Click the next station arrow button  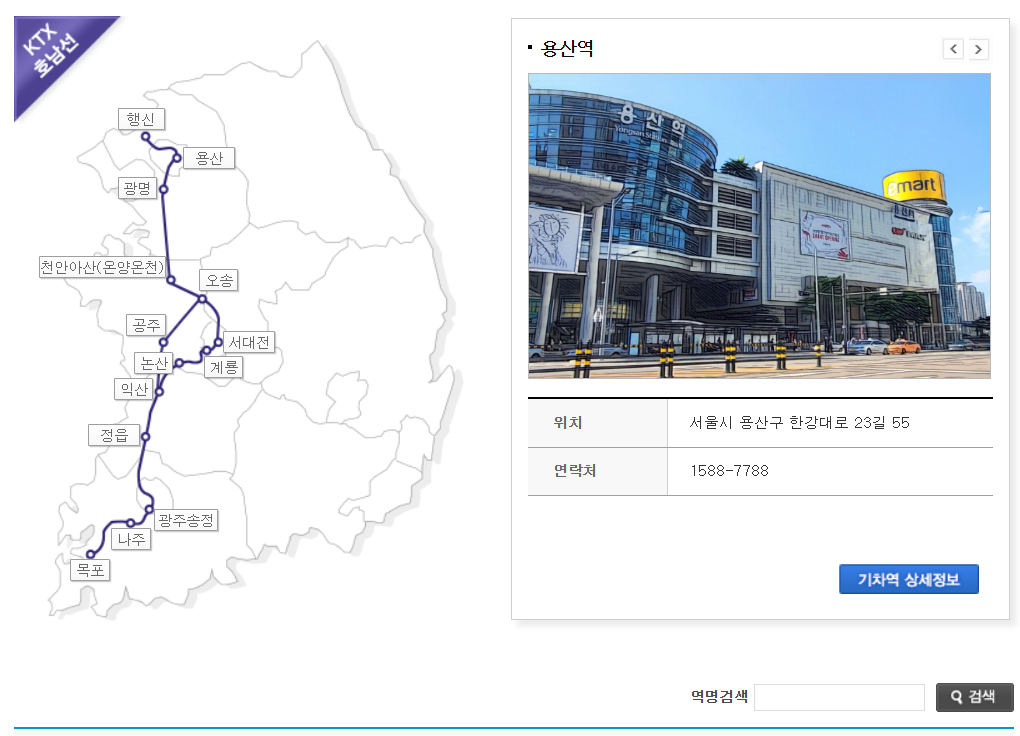[x=978, y=49]
